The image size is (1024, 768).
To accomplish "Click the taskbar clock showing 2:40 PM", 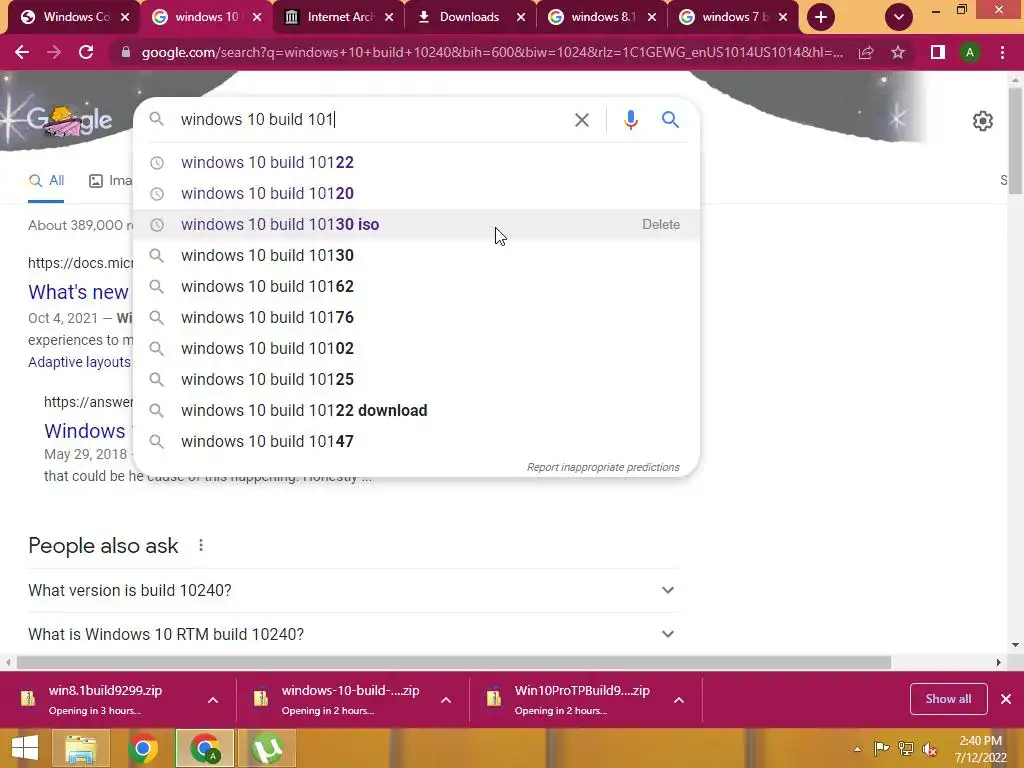I will coord(980,749).
